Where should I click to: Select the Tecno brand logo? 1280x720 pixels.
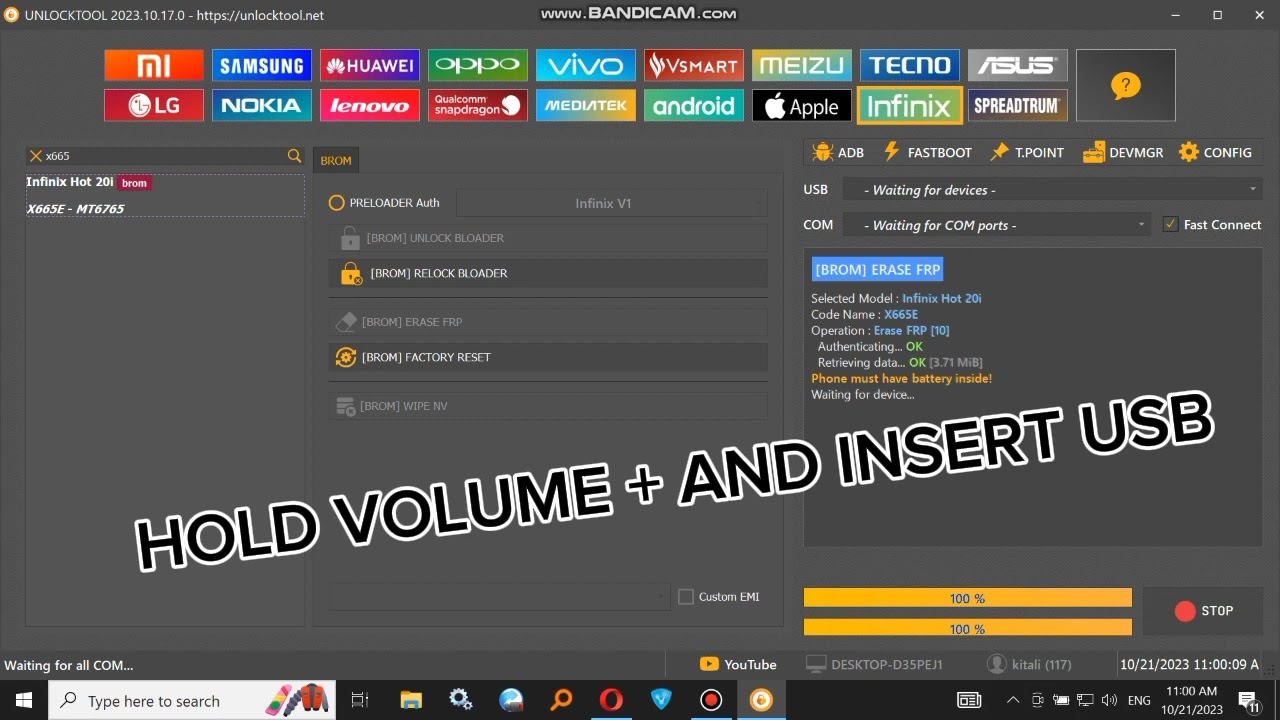tap(910, 65)
